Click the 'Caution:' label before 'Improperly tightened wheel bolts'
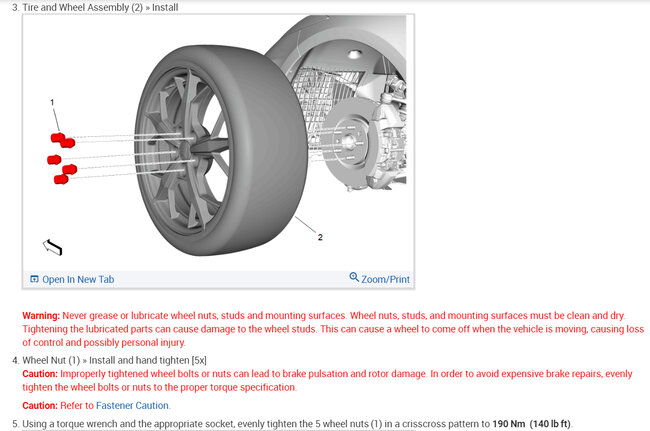650x431 pixels. click(40, 374)
